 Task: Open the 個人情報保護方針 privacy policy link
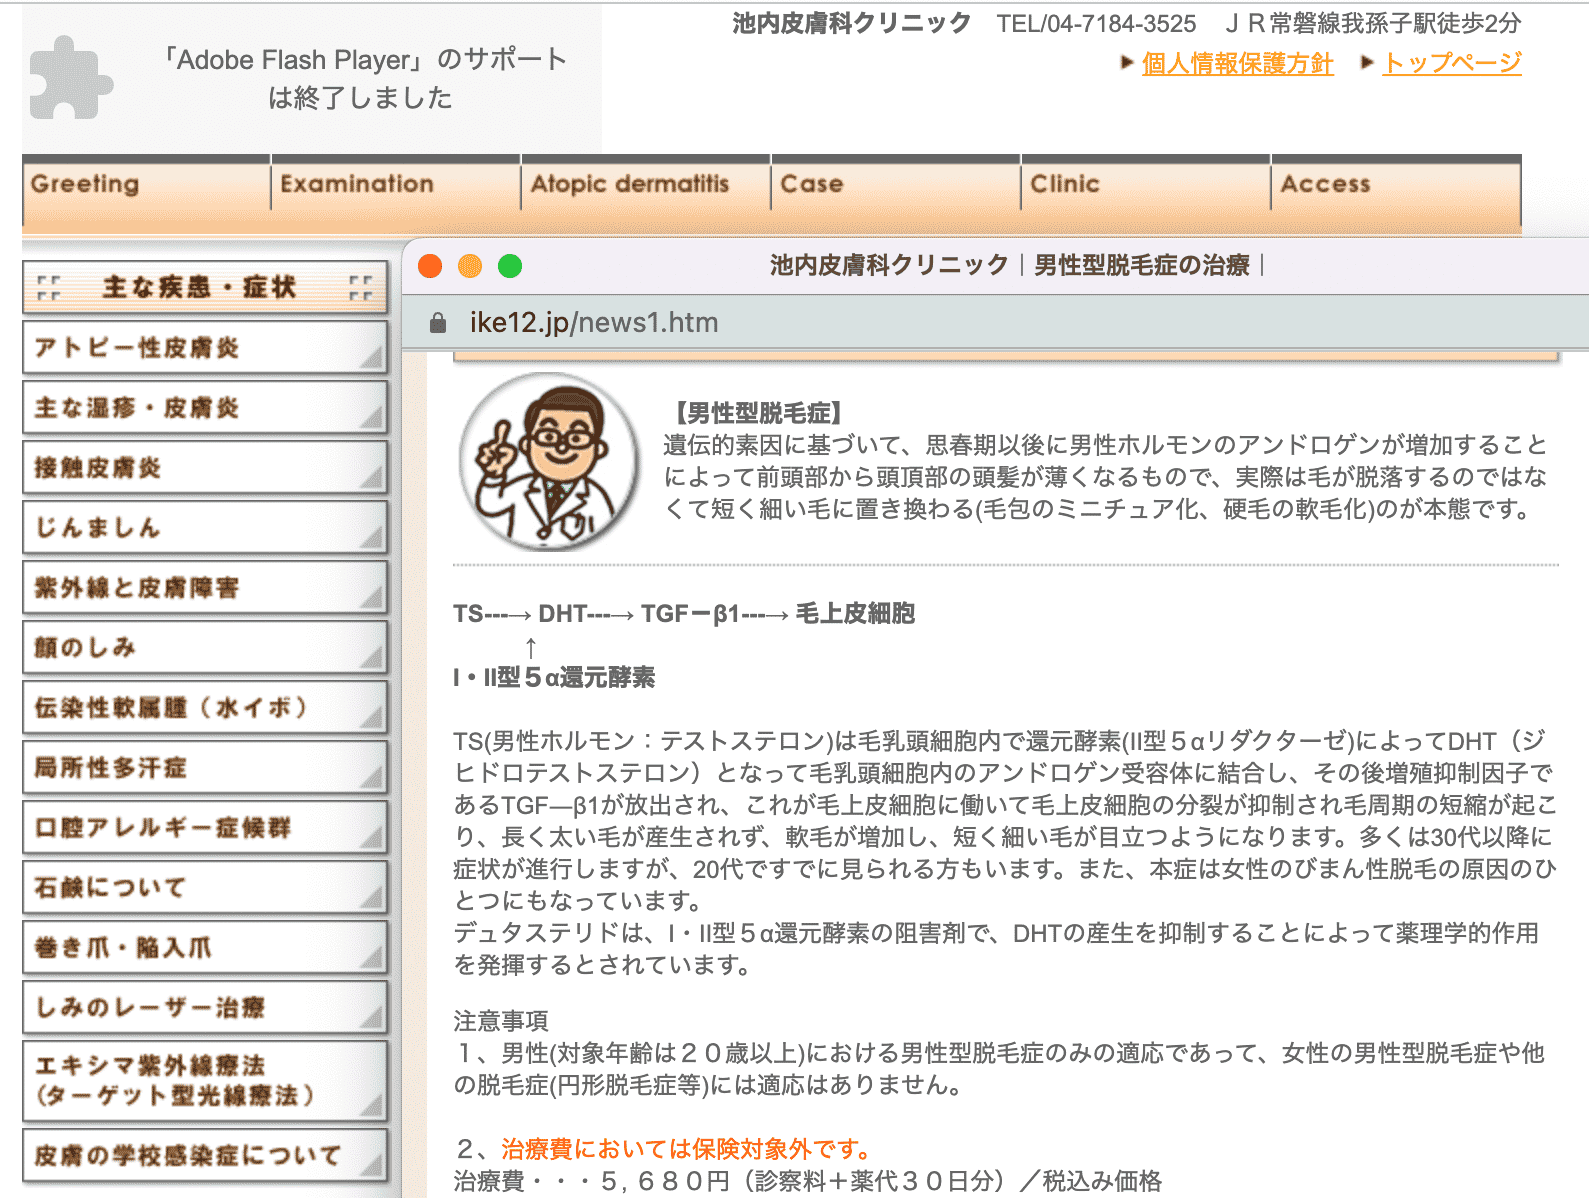[x=1237, y=64]
